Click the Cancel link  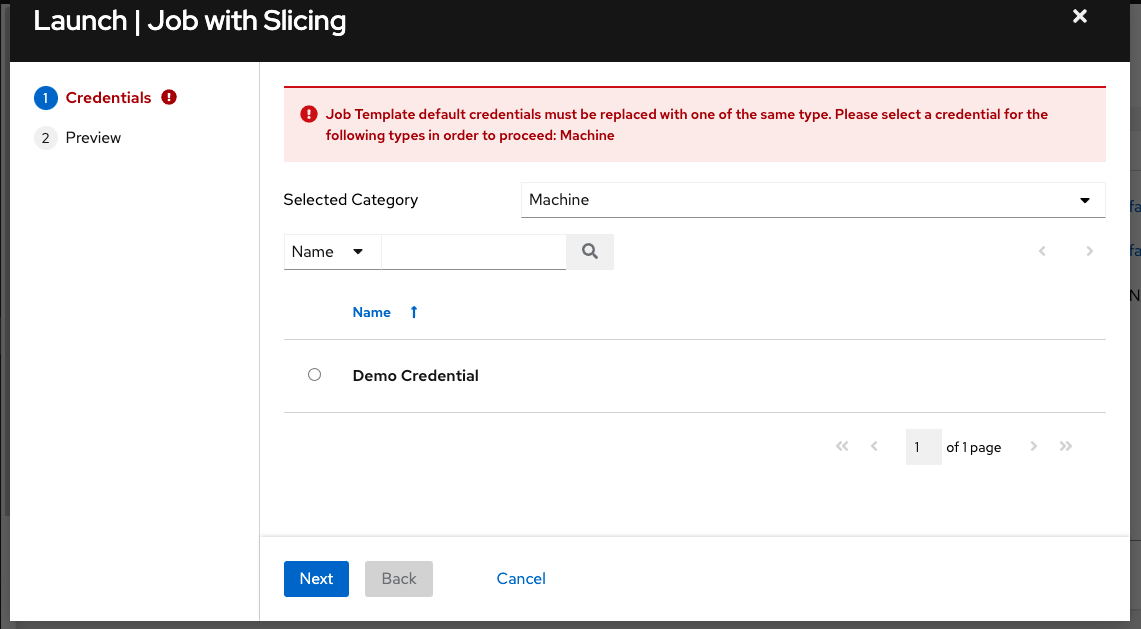click(x=521, y=579)
